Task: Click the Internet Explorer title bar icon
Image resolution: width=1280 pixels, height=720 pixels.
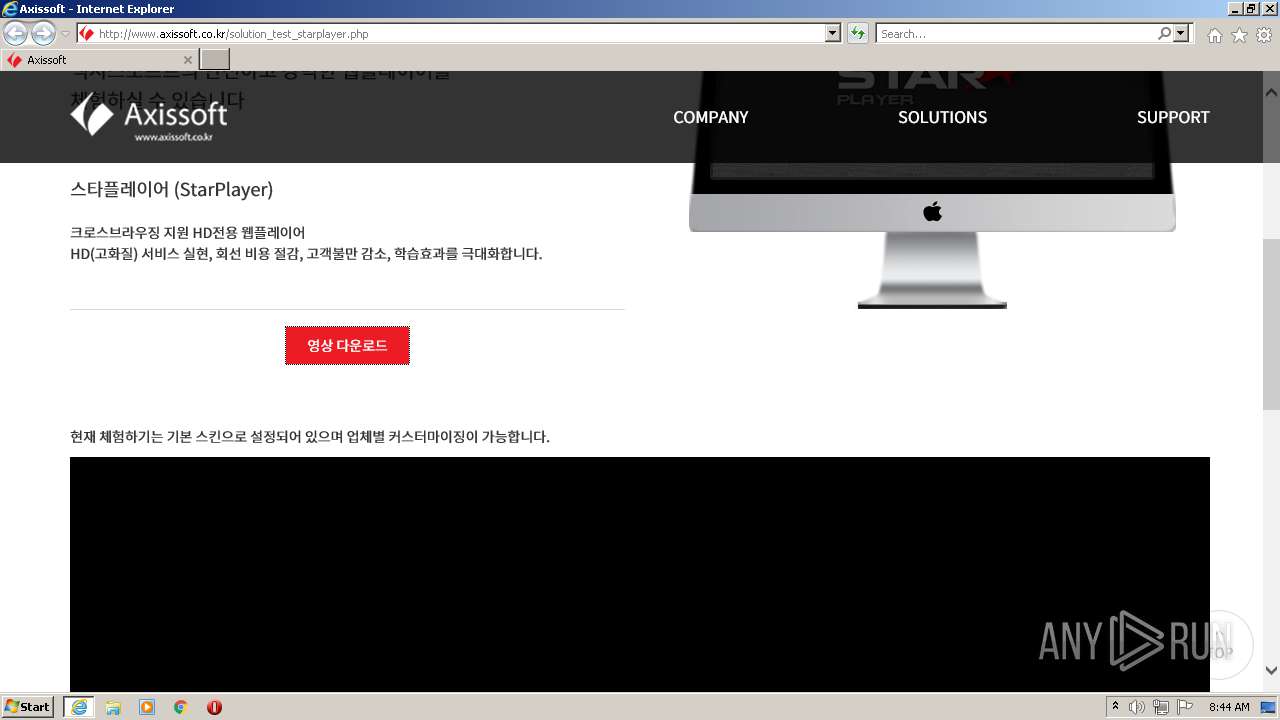Action: tap(9, 9)
